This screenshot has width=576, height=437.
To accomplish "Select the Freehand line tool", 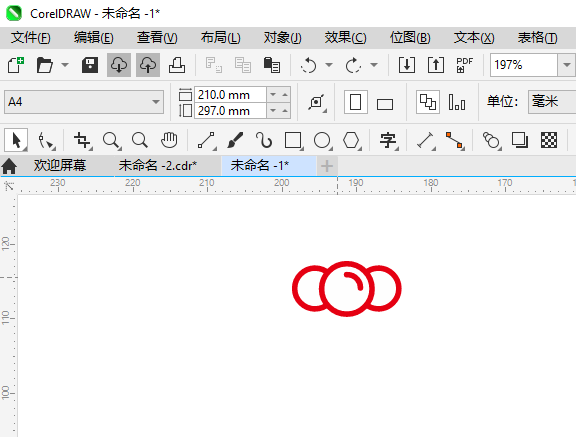I will 206,140.
